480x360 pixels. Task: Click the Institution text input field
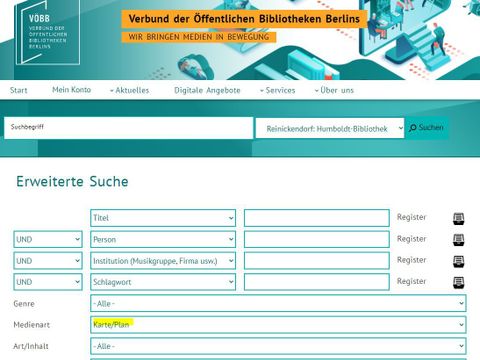(x=317, y=261)
